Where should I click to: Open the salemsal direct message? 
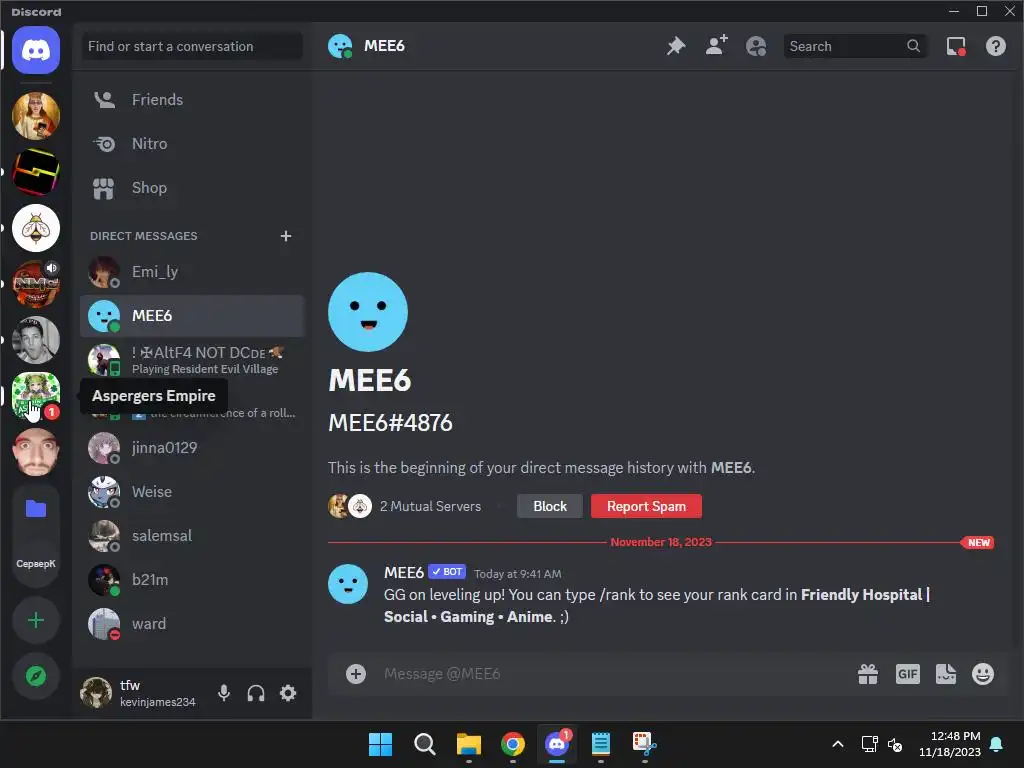pos(192,536)
